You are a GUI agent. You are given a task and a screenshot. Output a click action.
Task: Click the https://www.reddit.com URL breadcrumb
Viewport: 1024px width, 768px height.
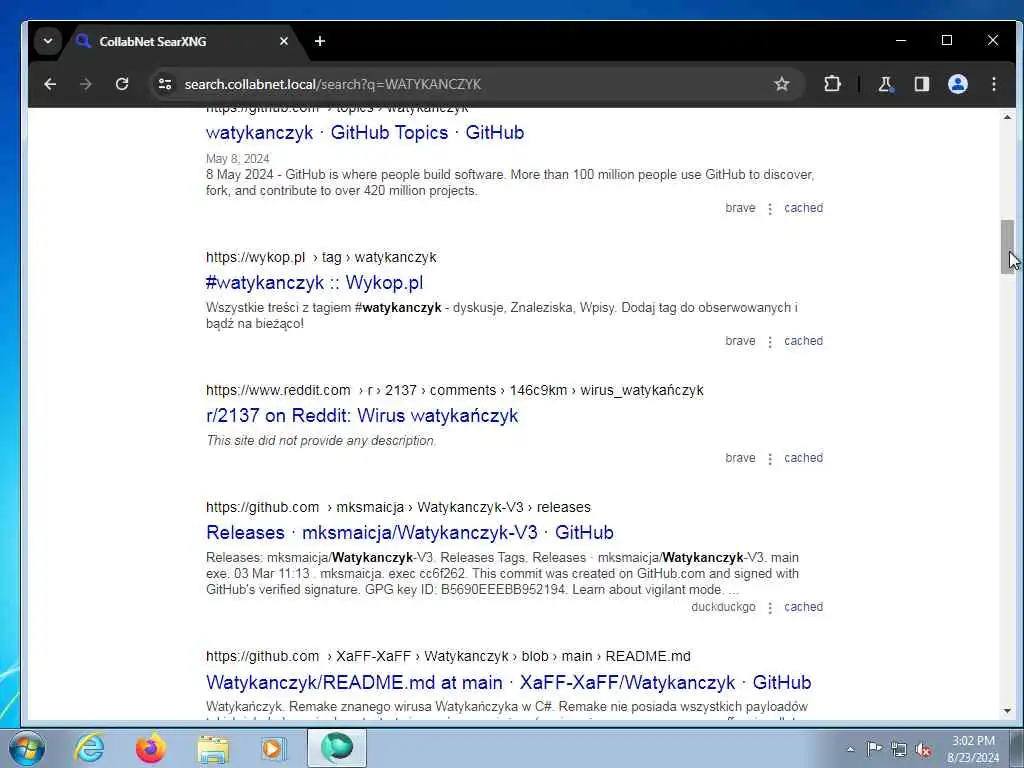tap(455, 391)
